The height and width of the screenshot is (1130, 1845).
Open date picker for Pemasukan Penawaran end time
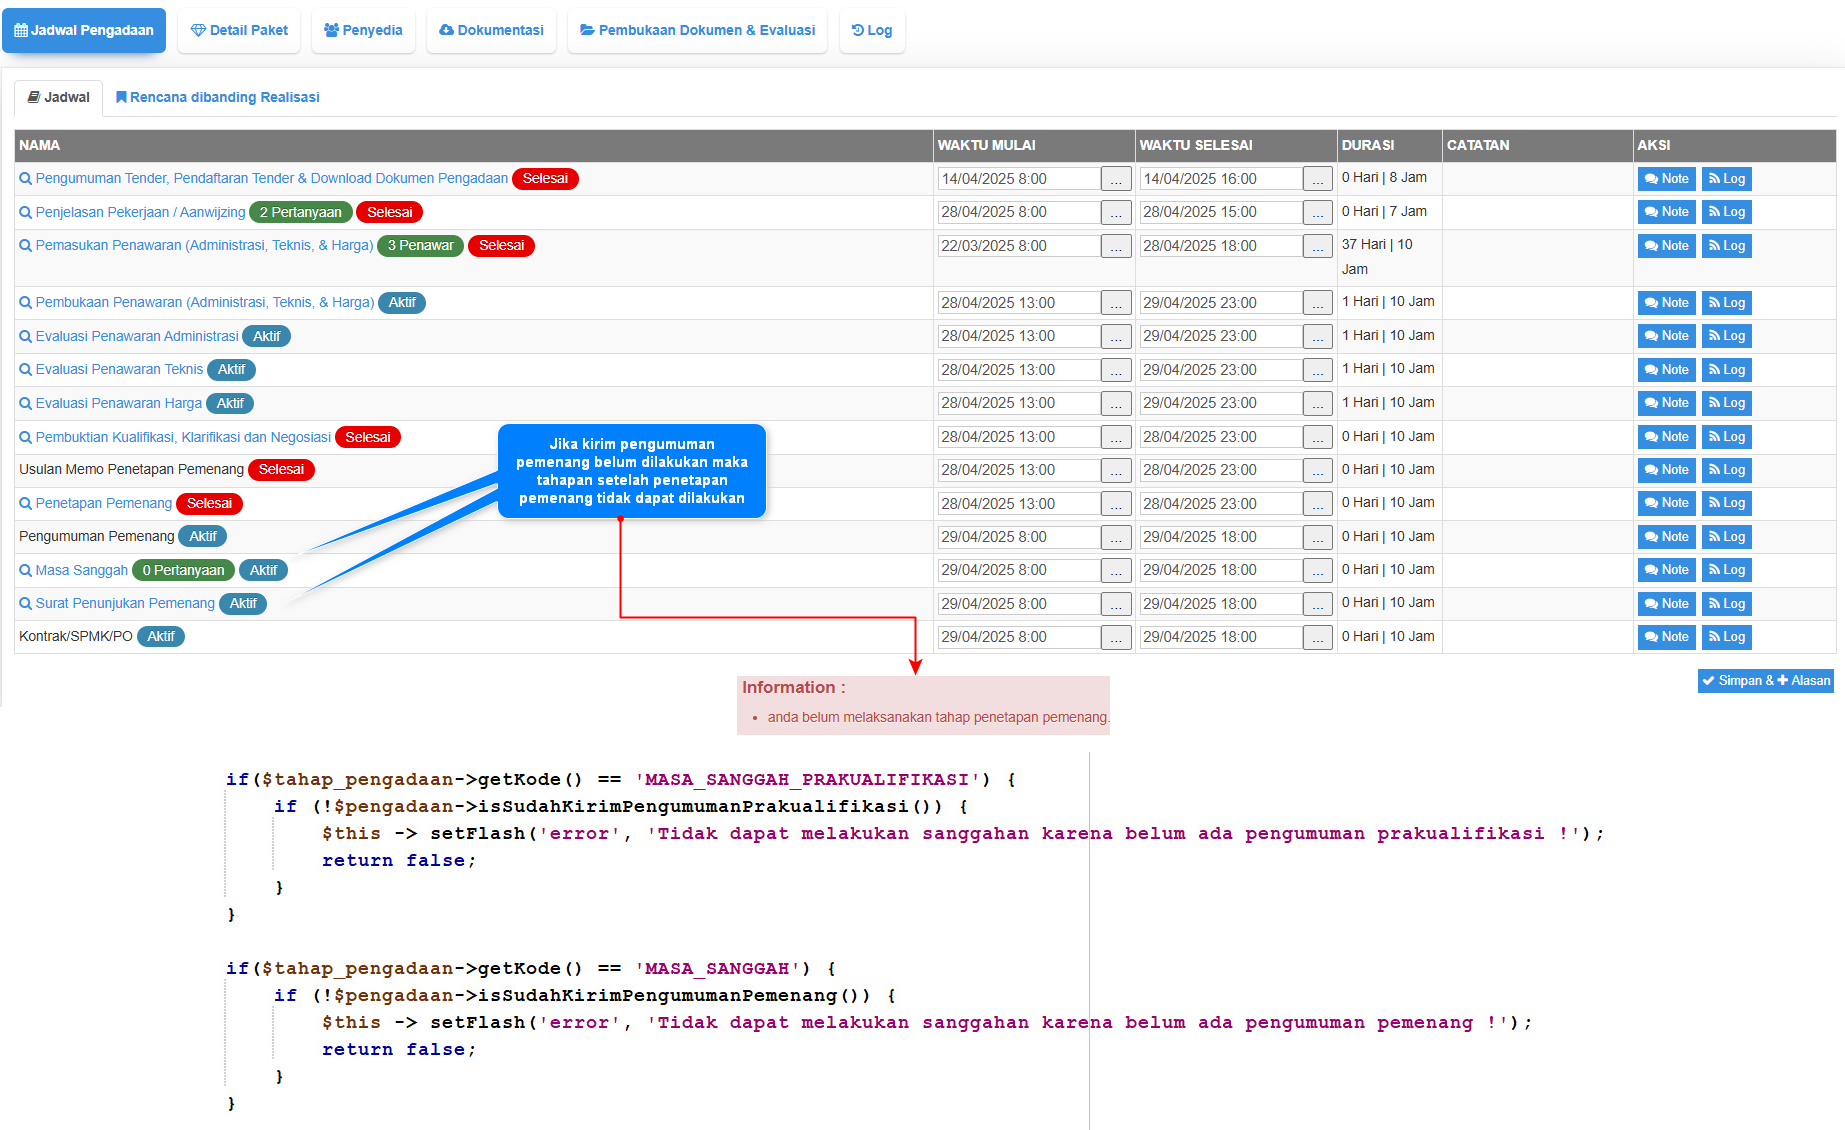(x=1318, y=247)
